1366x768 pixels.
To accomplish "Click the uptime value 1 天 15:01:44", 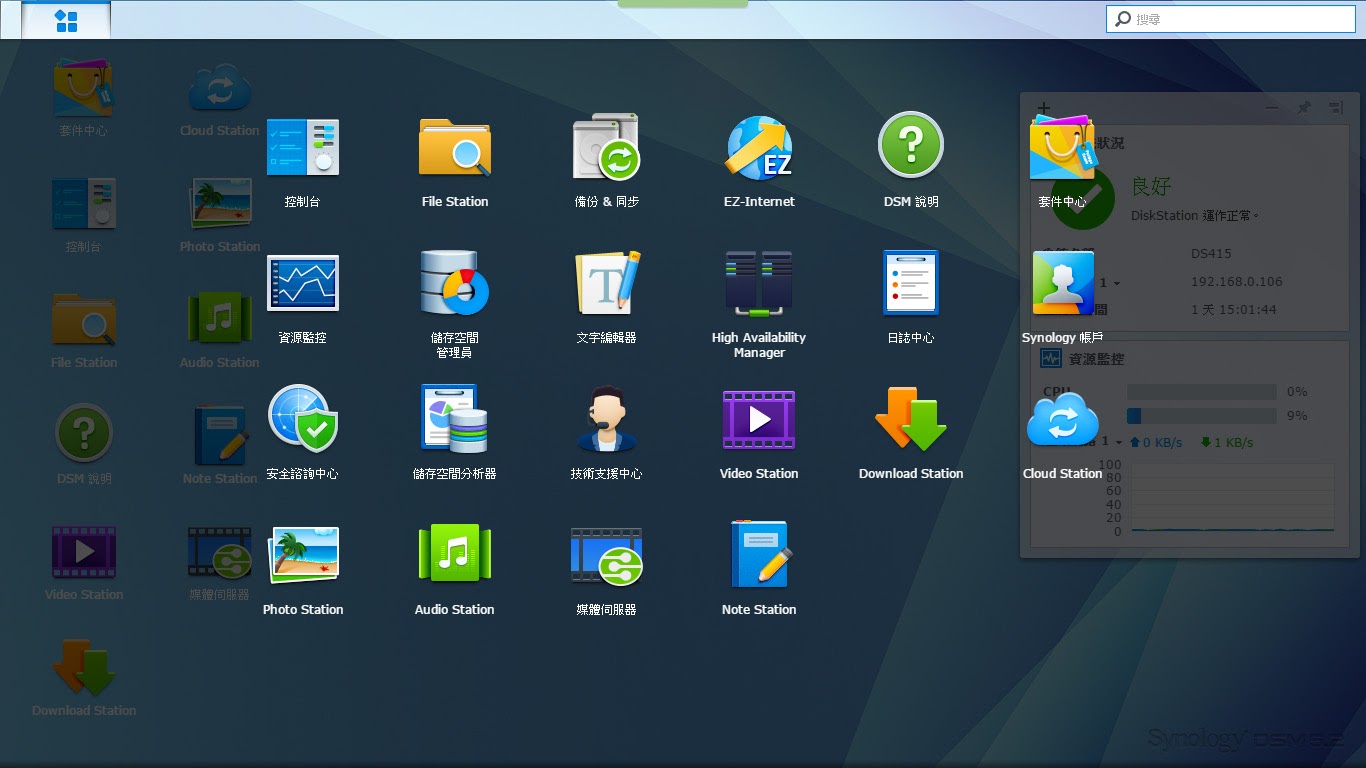I will [1233, 310].
